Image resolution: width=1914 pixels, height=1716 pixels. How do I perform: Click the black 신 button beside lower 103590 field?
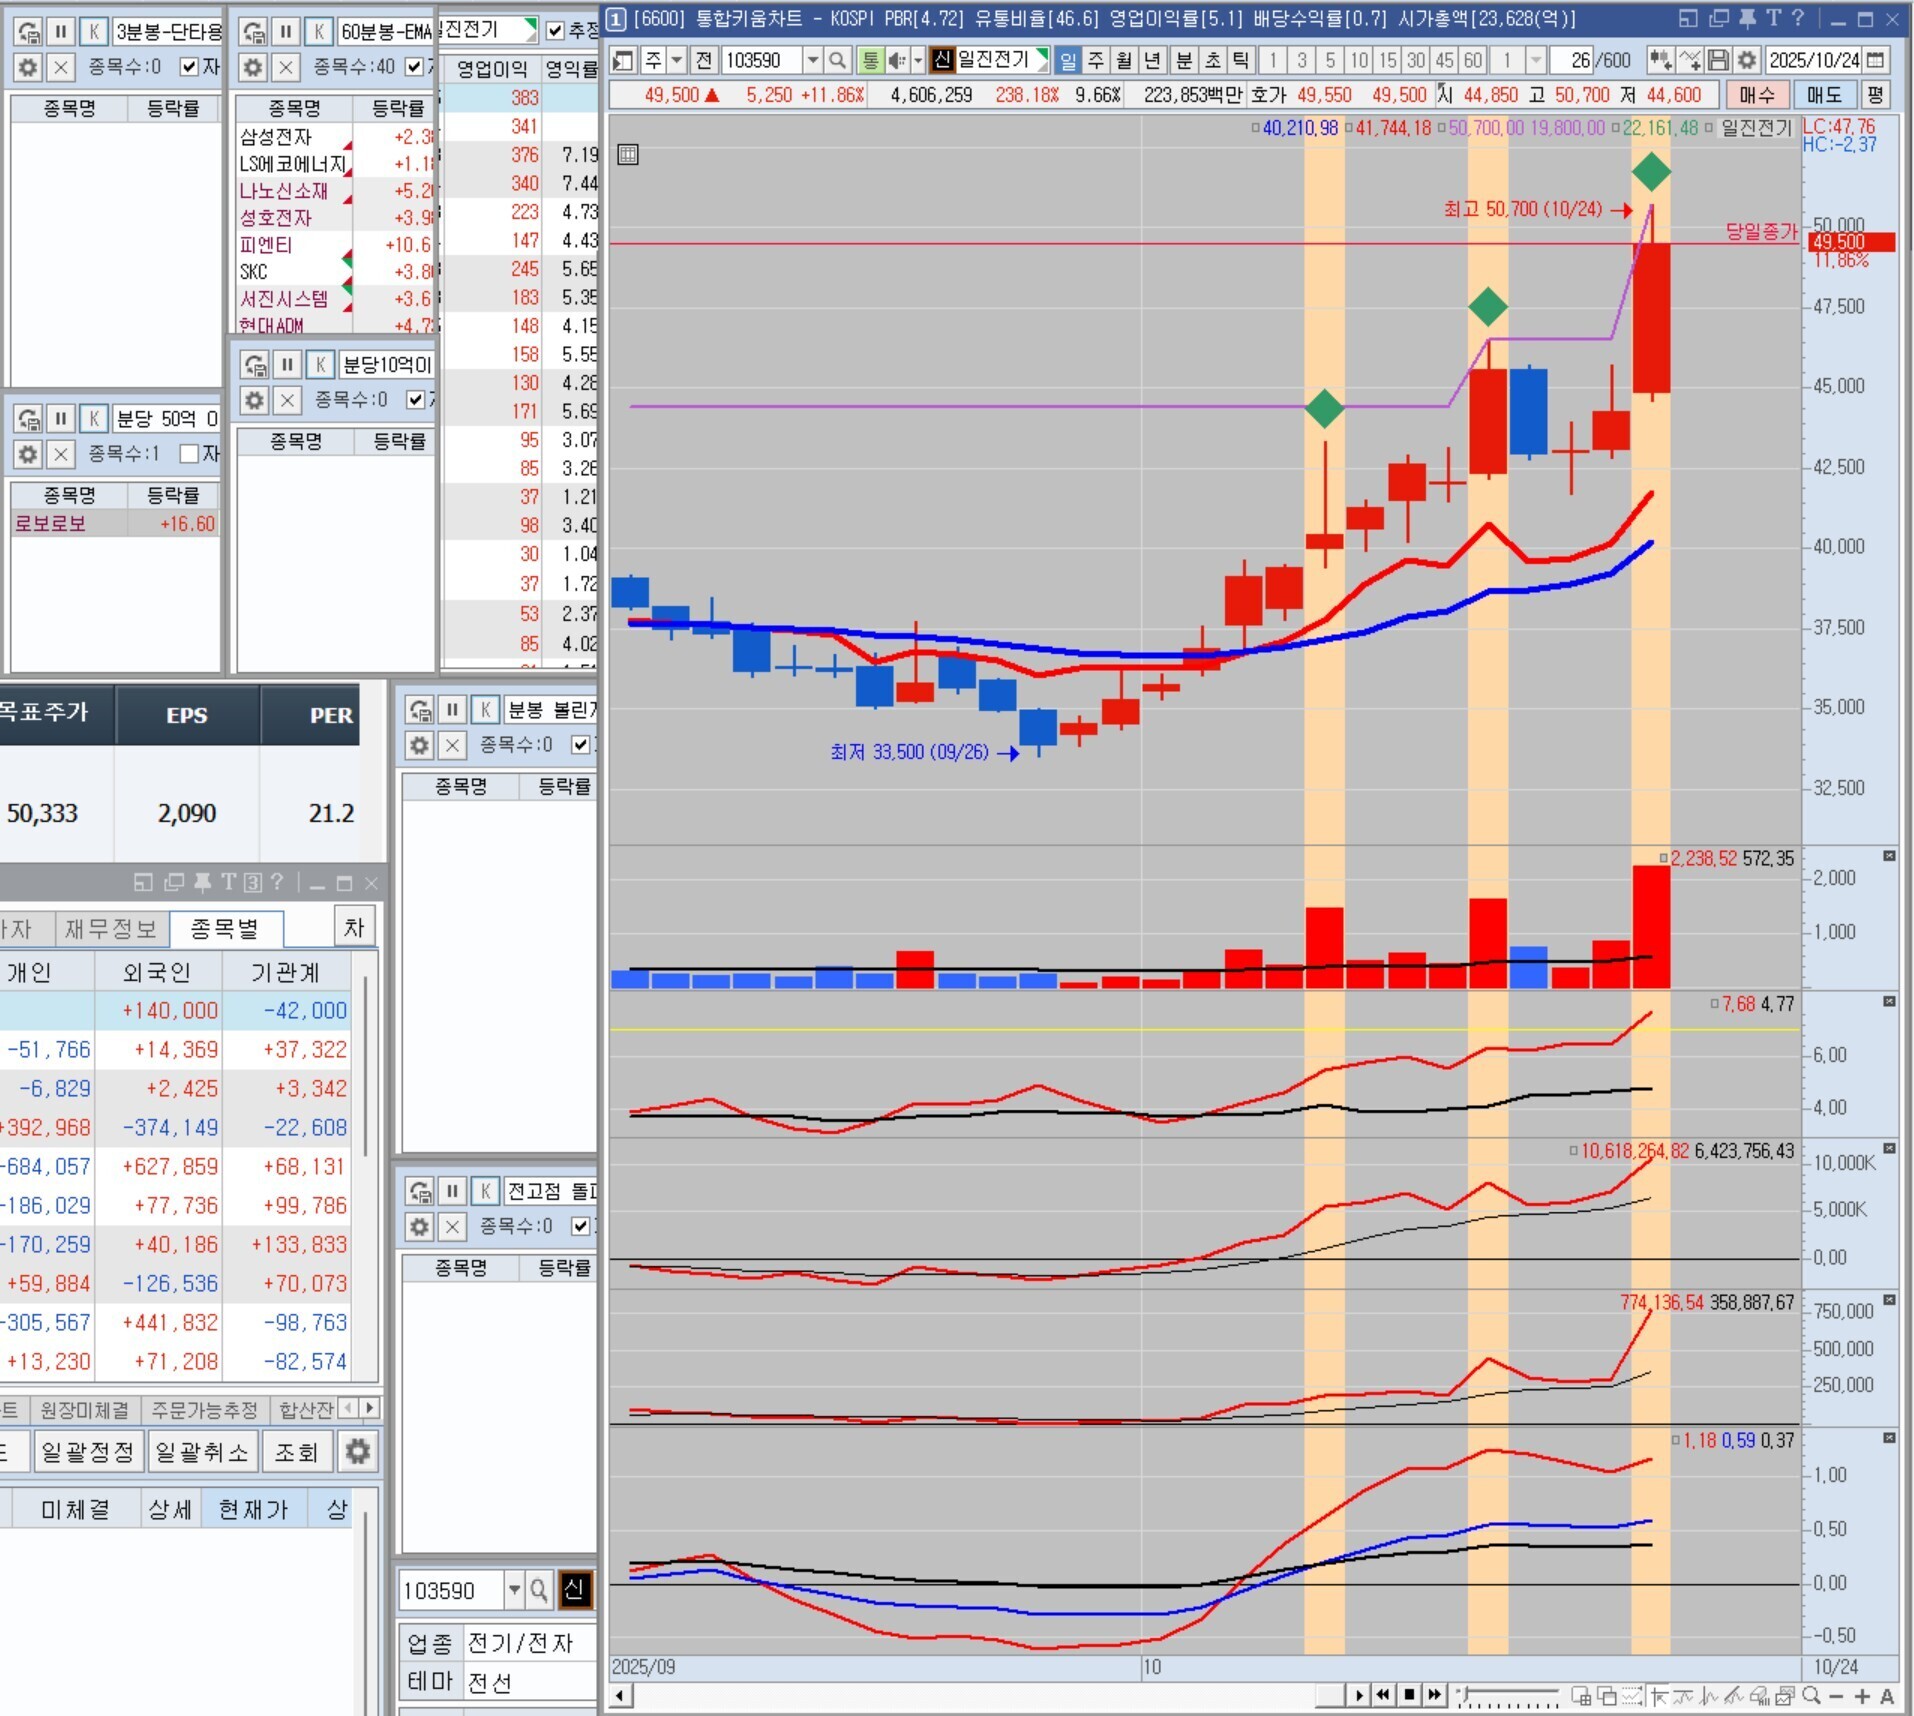575,1590
